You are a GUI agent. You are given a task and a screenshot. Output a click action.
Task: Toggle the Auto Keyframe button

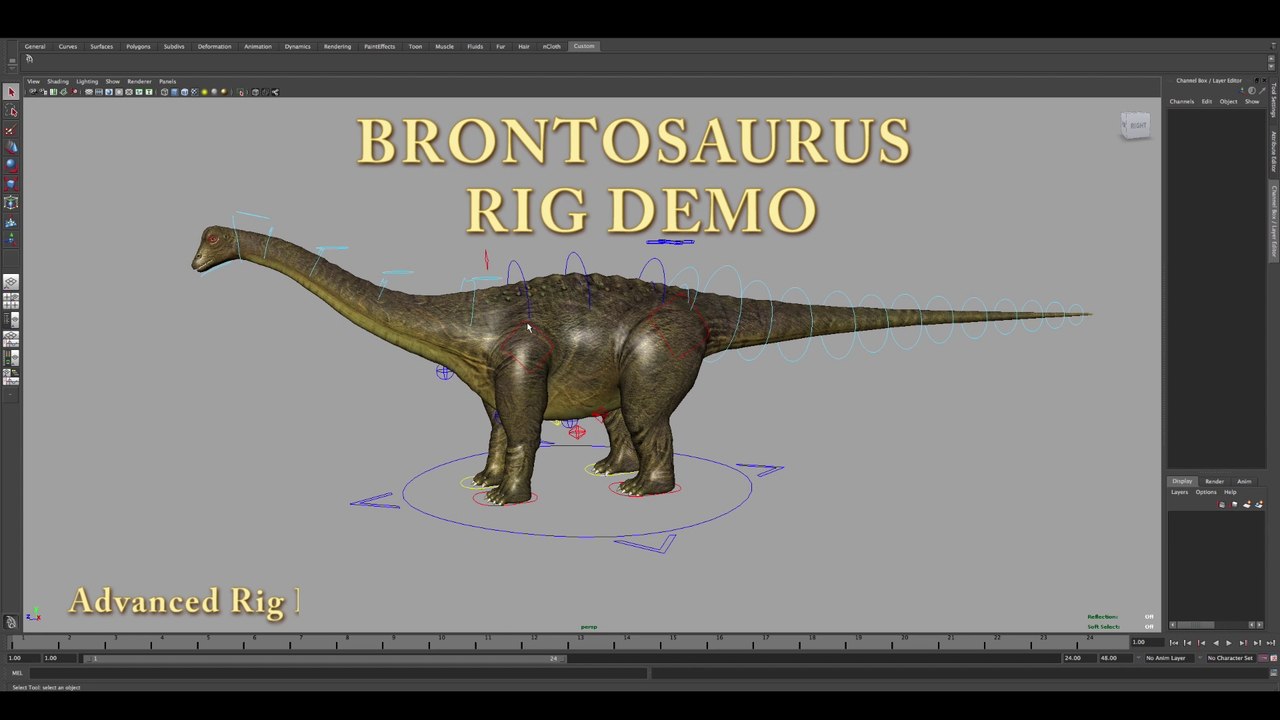pyautogui.click(x=1262, y=658)
